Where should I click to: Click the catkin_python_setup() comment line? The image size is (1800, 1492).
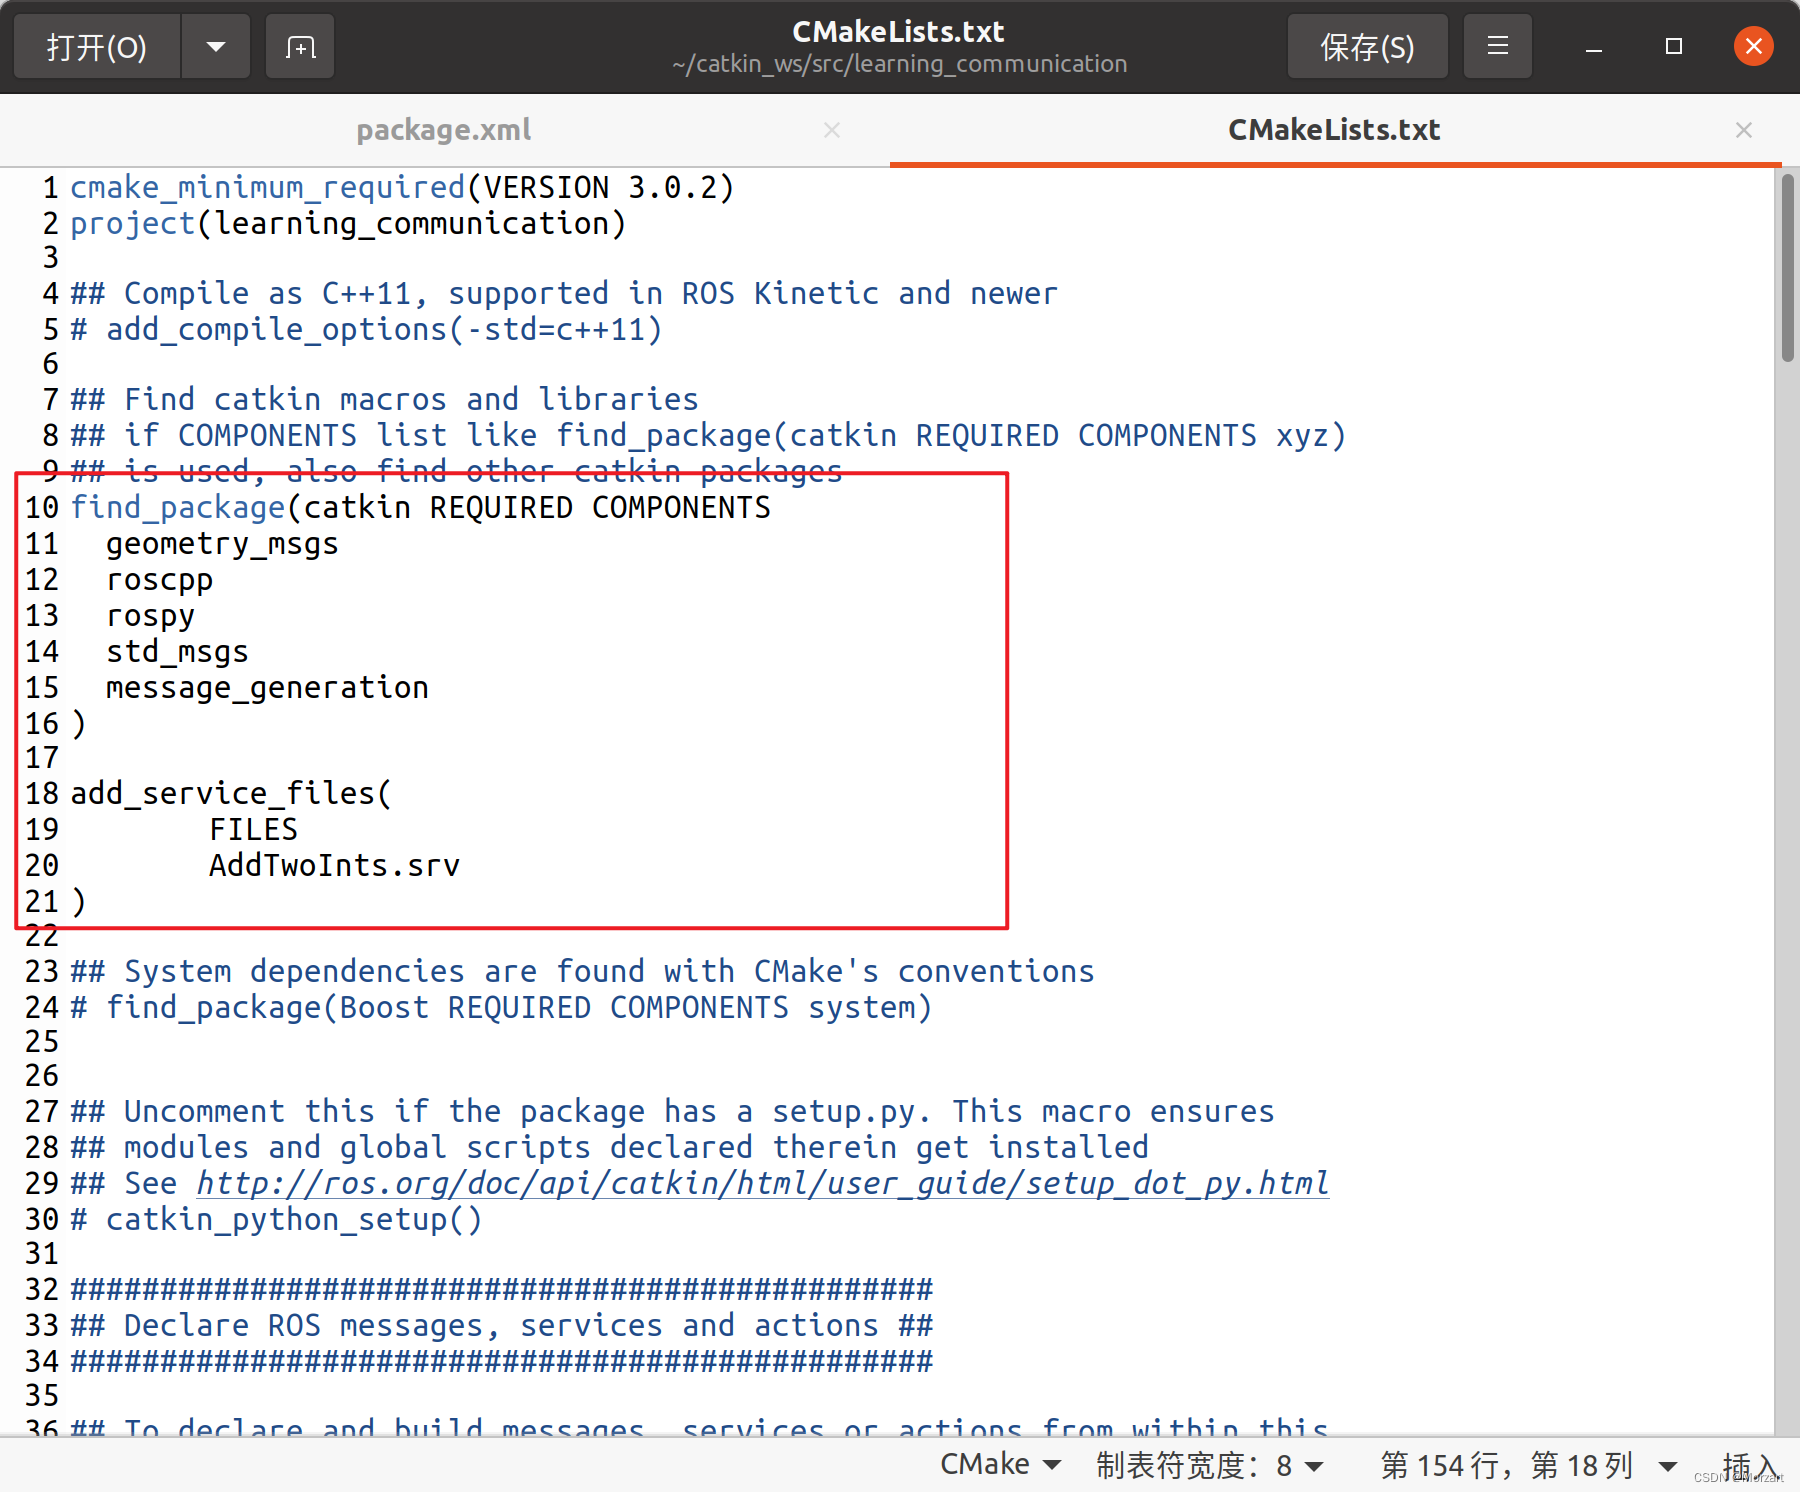pyautogui.click(x=276, y=1219)
